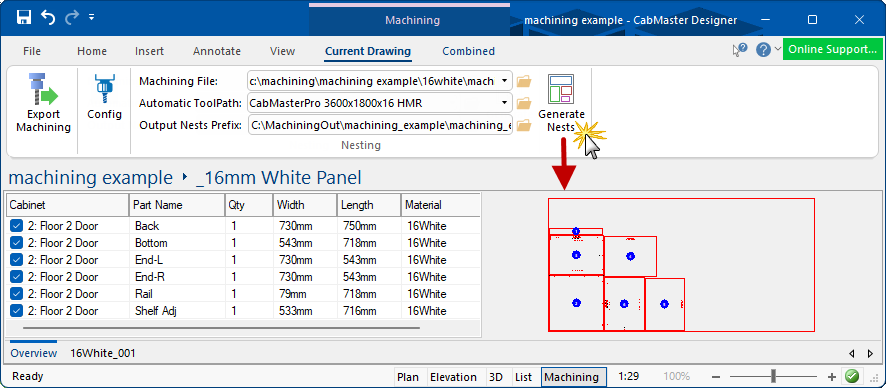Sort by the Material column header
886x388 pixels.
point(441,205)
